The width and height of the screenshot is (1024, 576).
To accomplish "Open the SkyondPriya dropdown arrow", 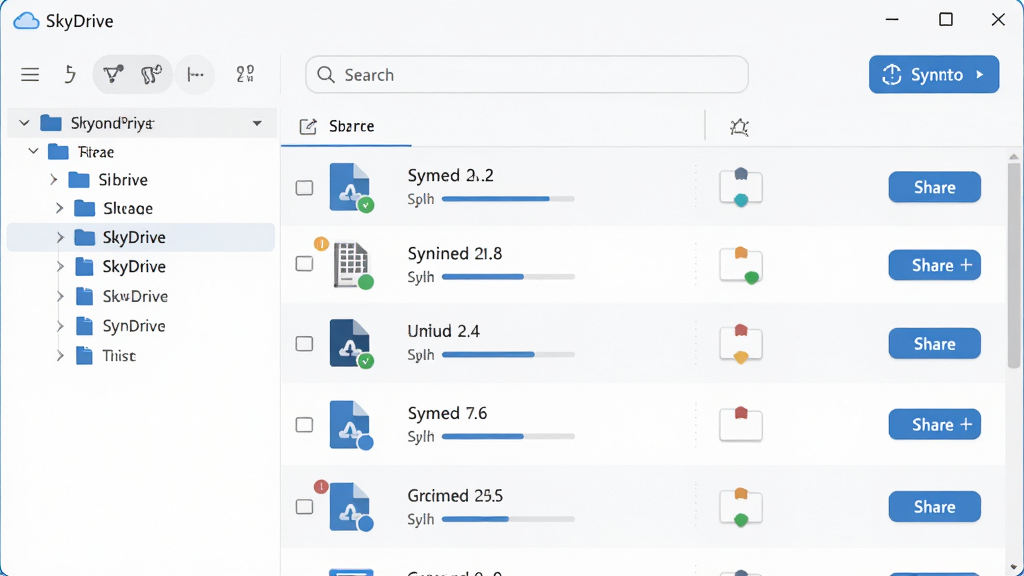I will pos(257,123).
